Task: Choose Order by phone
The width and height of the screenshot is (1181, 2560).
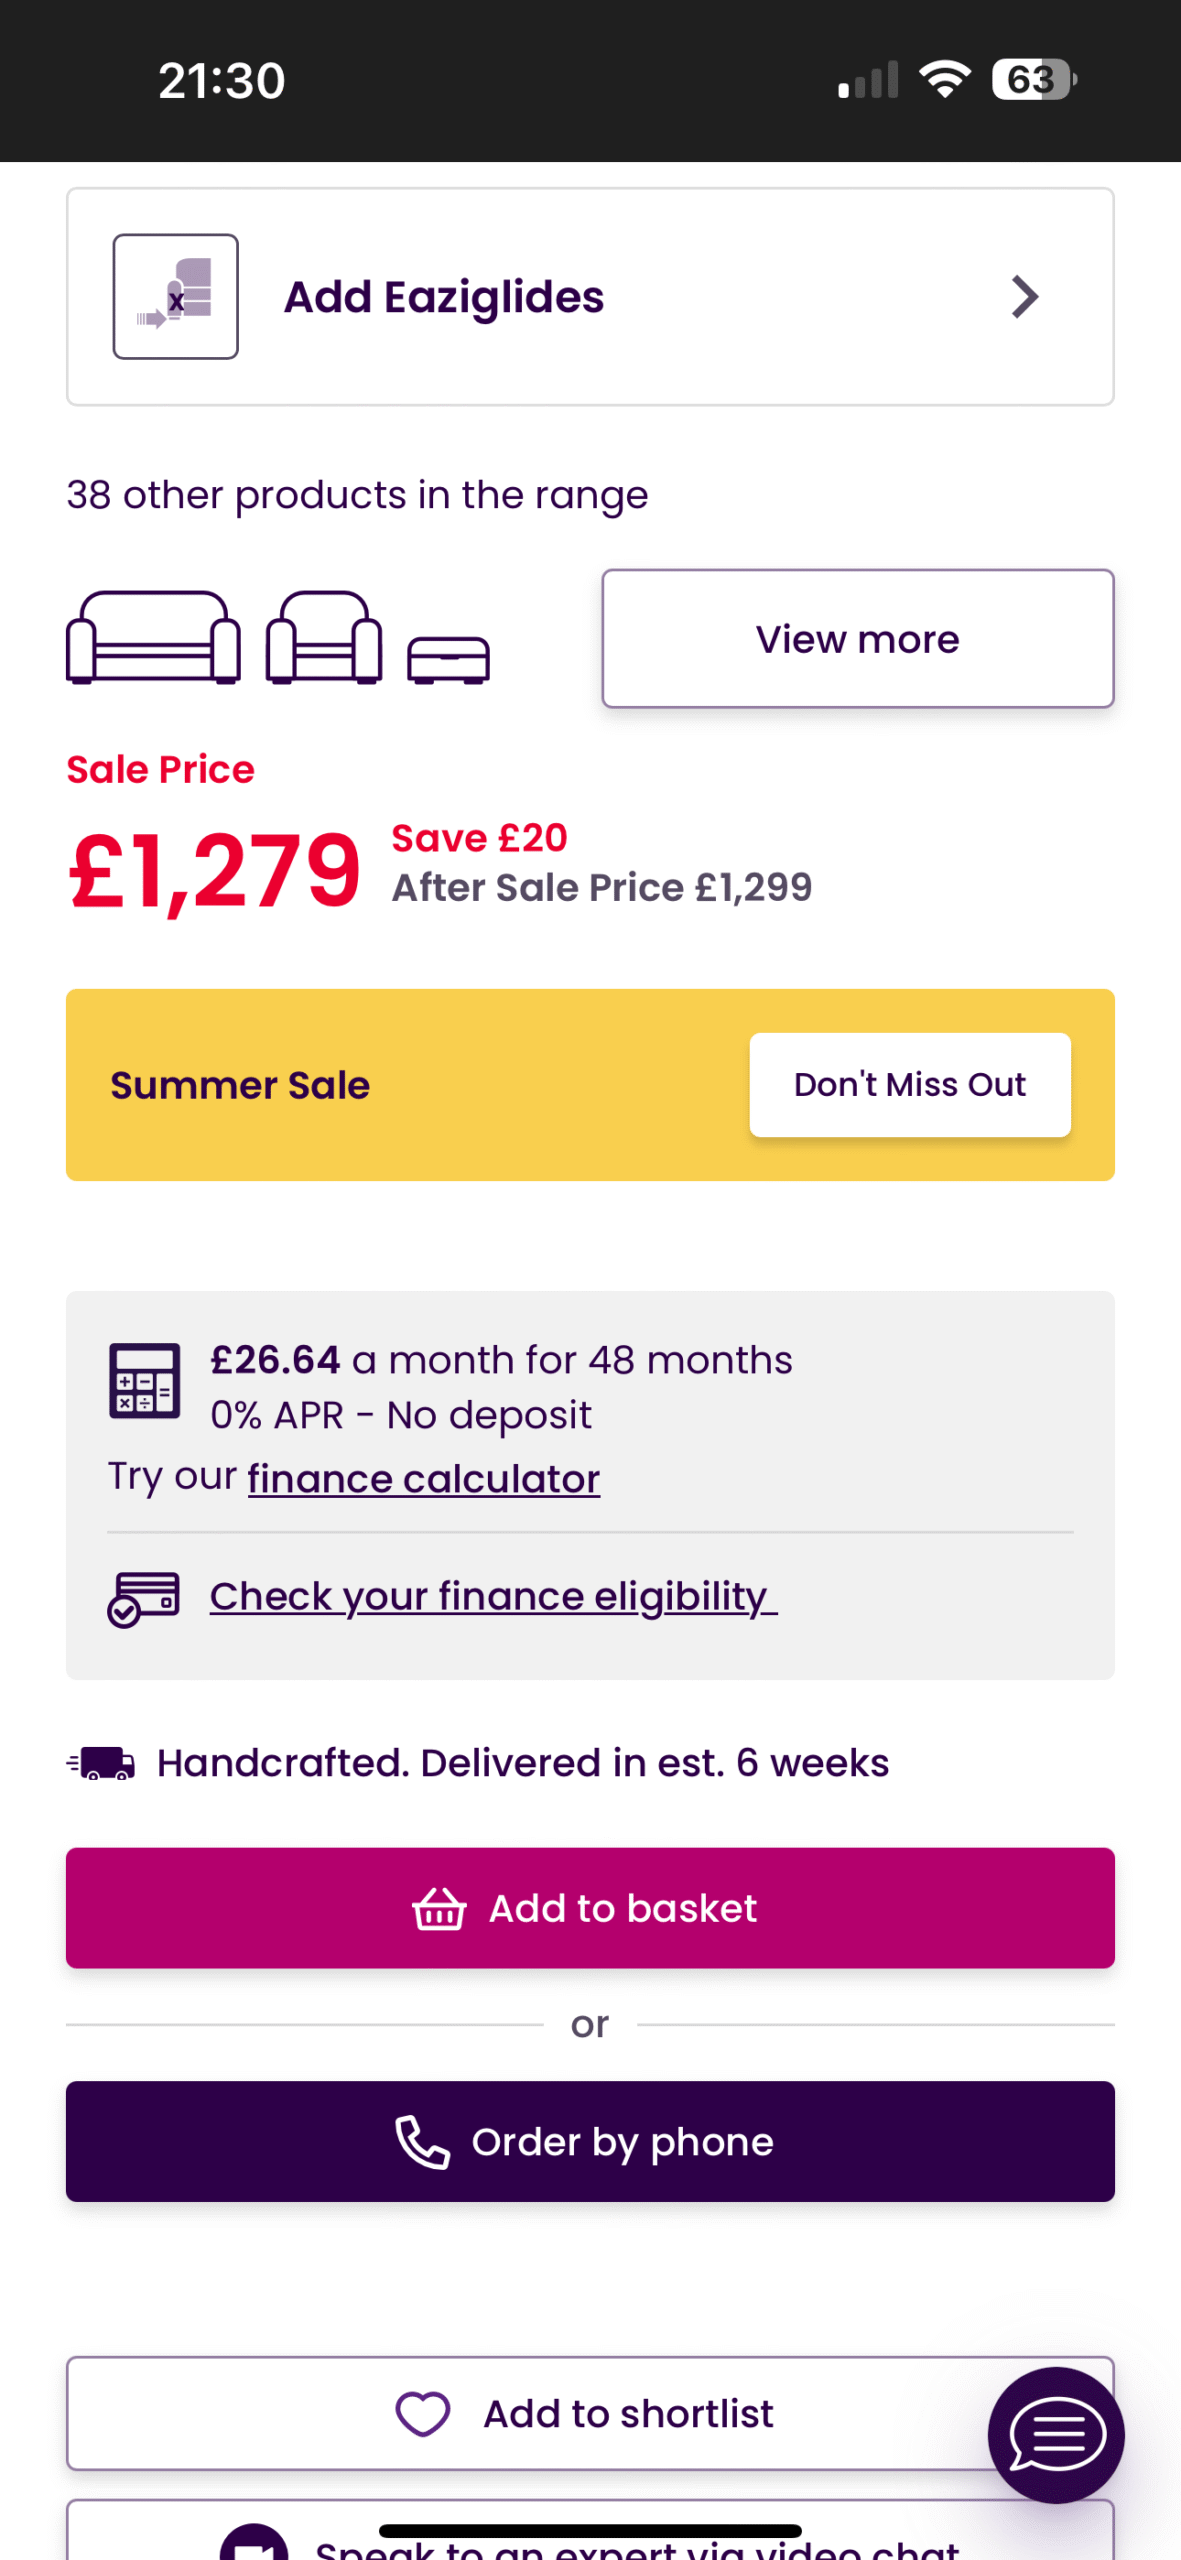Action: pyautogui.click(x=590, y=2141)
